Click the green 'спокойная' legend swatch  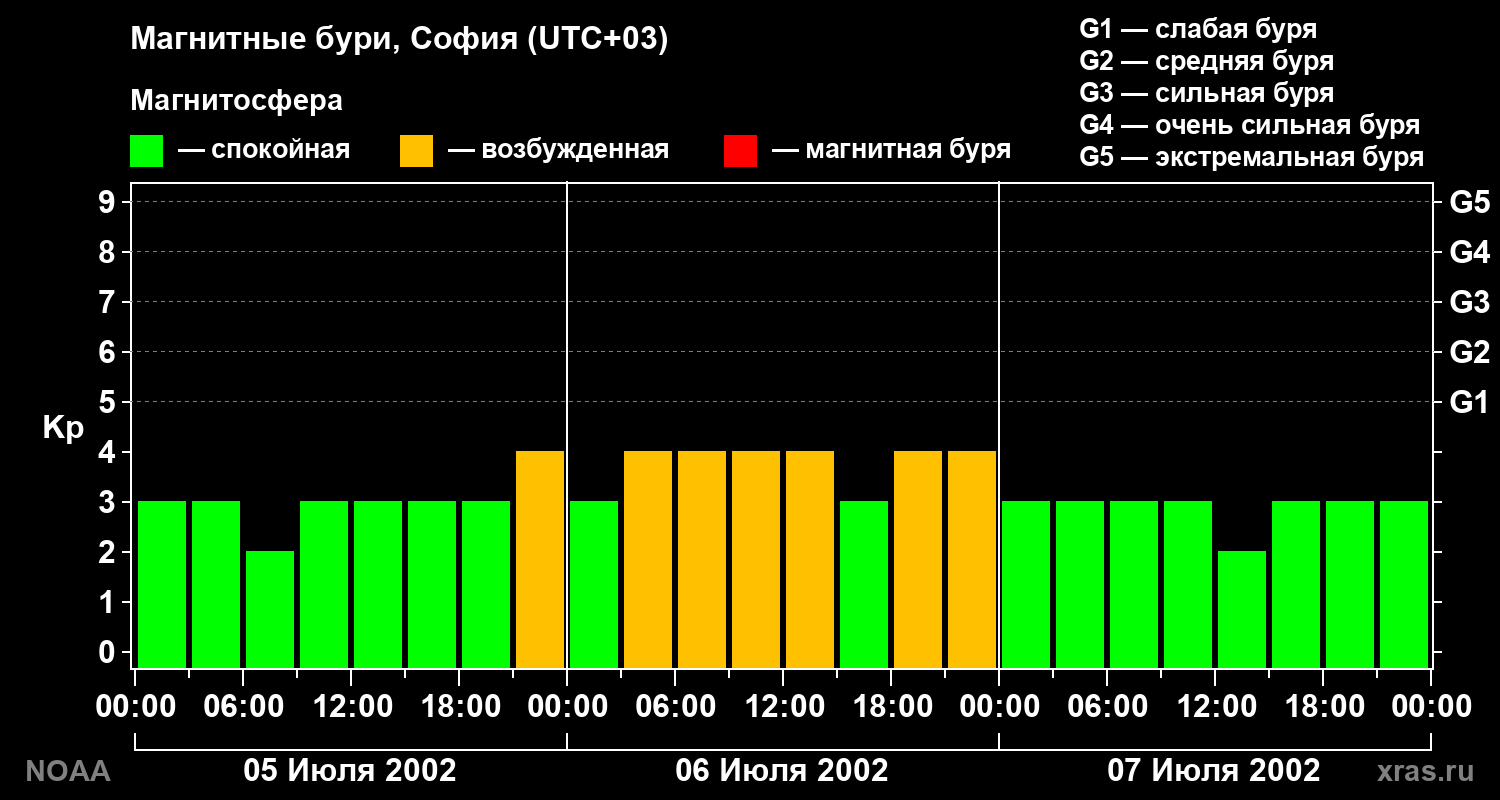coord(147,151)
